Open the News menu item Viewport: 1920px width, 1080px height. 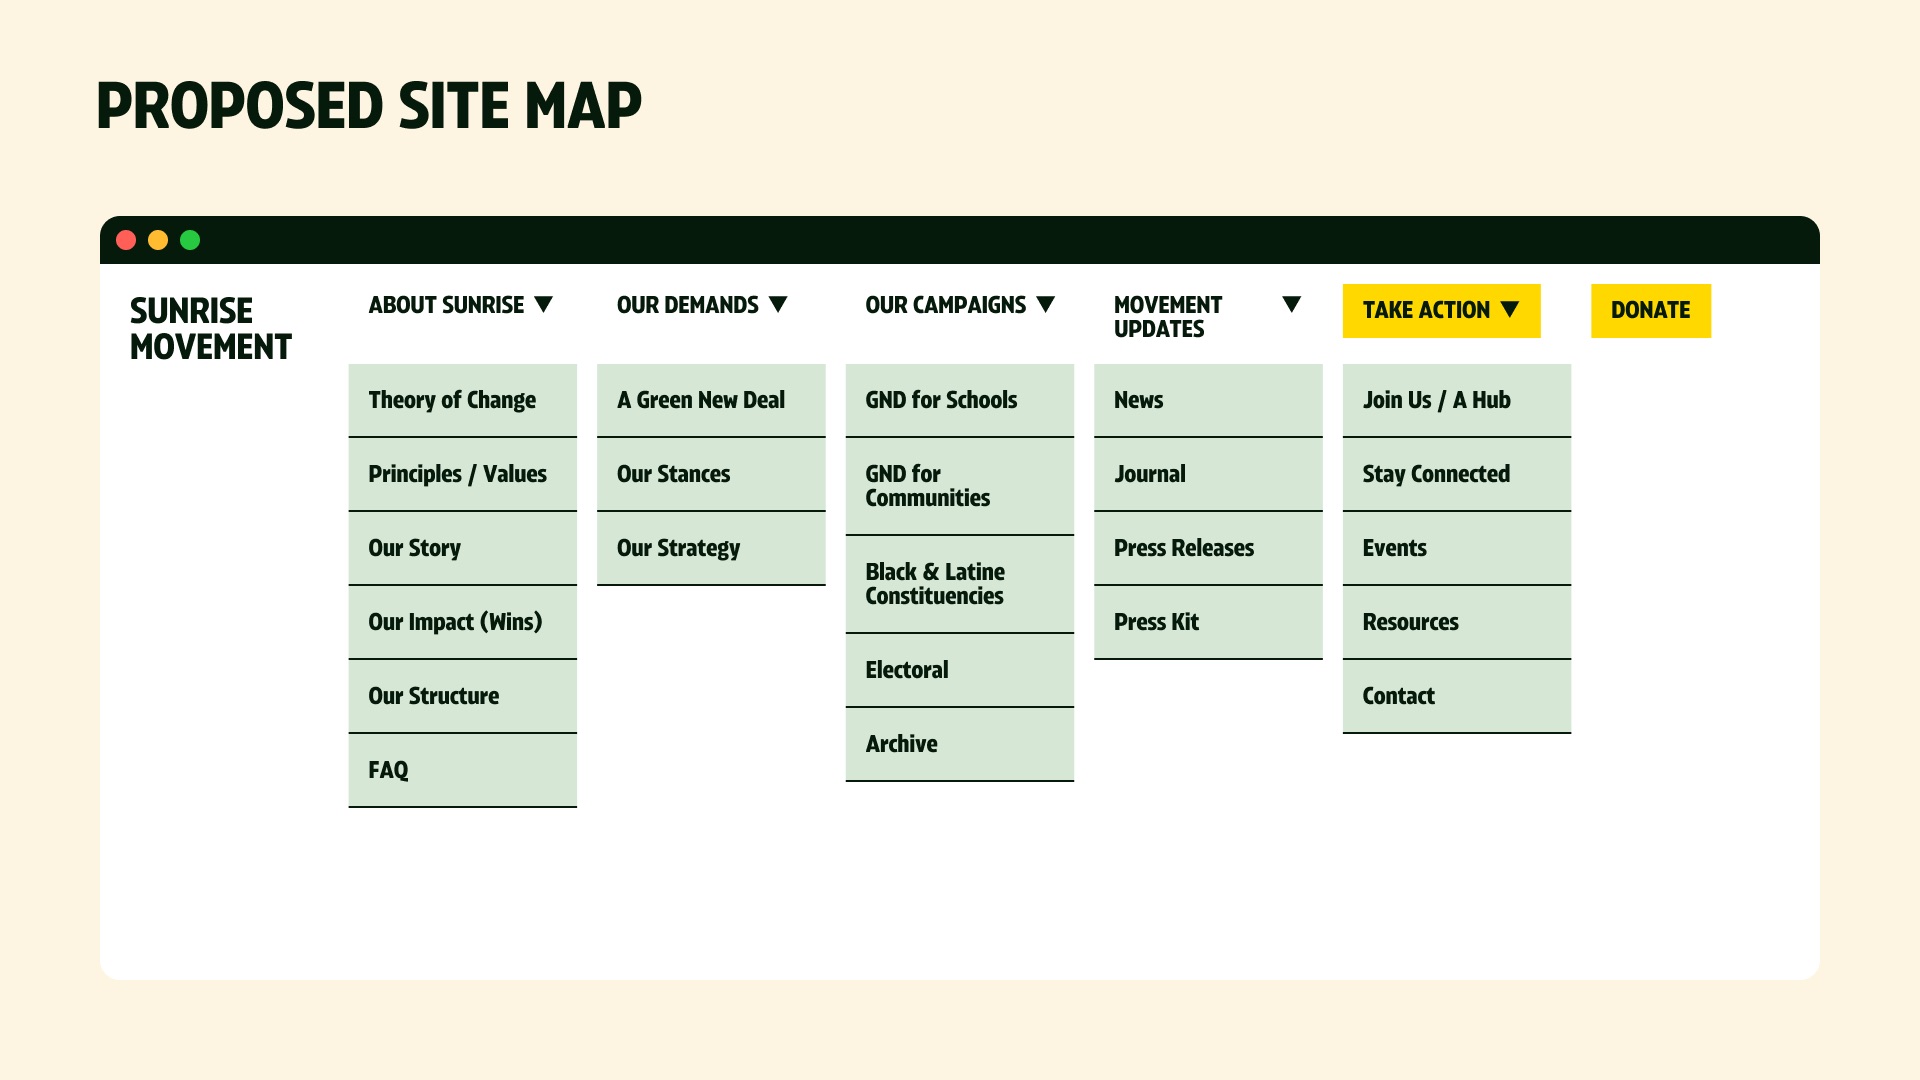click(x=1208, y=400)
